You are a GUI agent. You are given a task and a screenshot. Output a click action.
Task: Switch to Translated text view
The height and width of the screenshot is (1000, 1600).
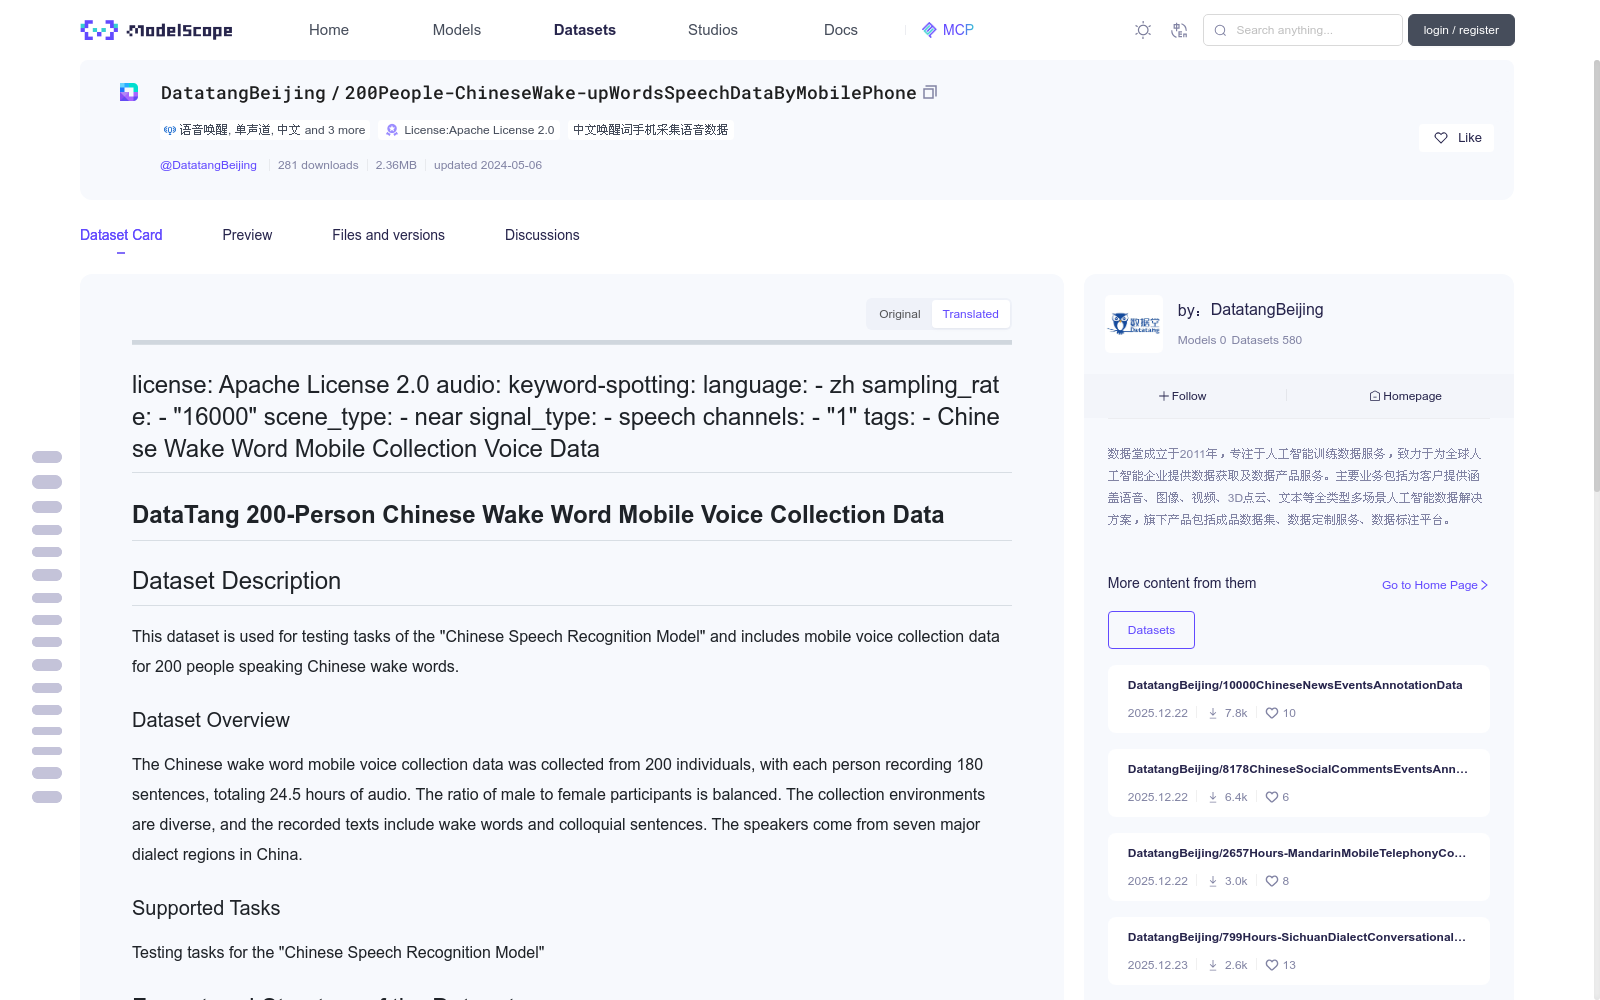point(970,314)
